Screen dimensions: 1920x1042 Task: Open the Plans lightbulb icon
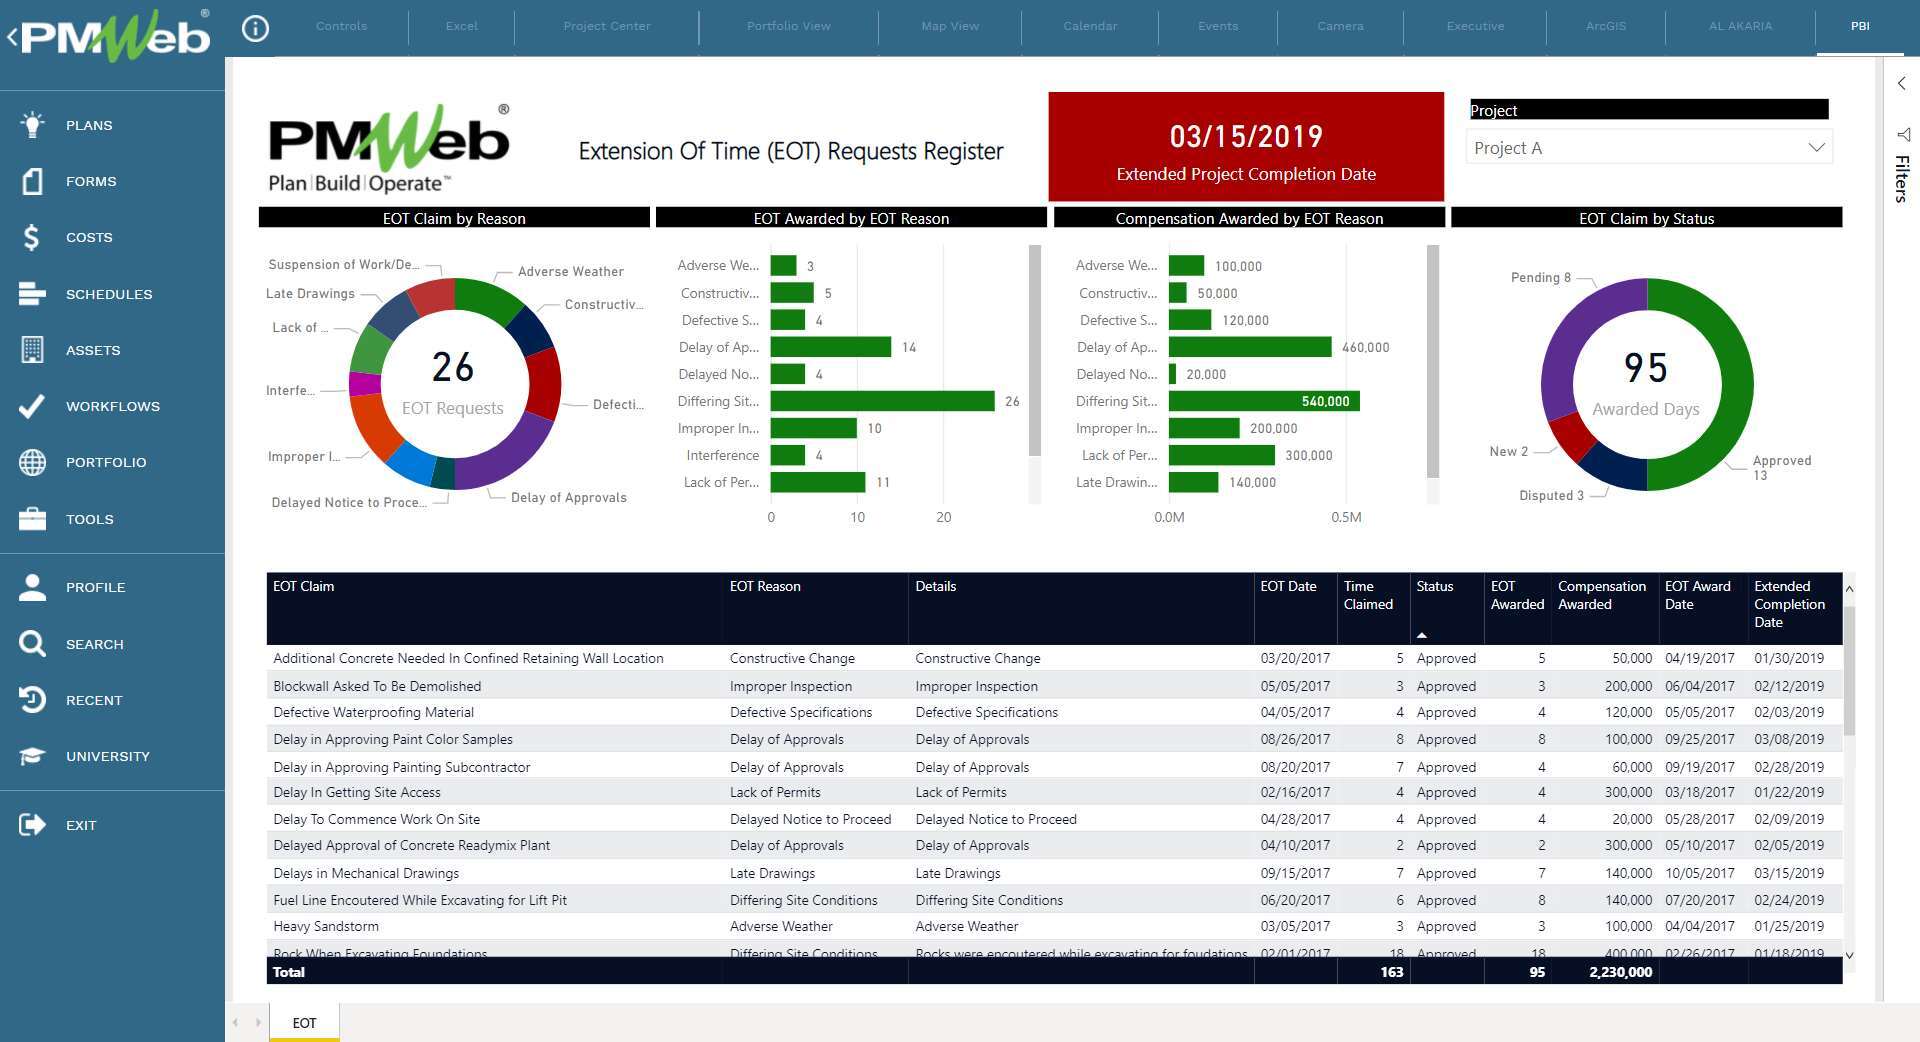[32, 125]
